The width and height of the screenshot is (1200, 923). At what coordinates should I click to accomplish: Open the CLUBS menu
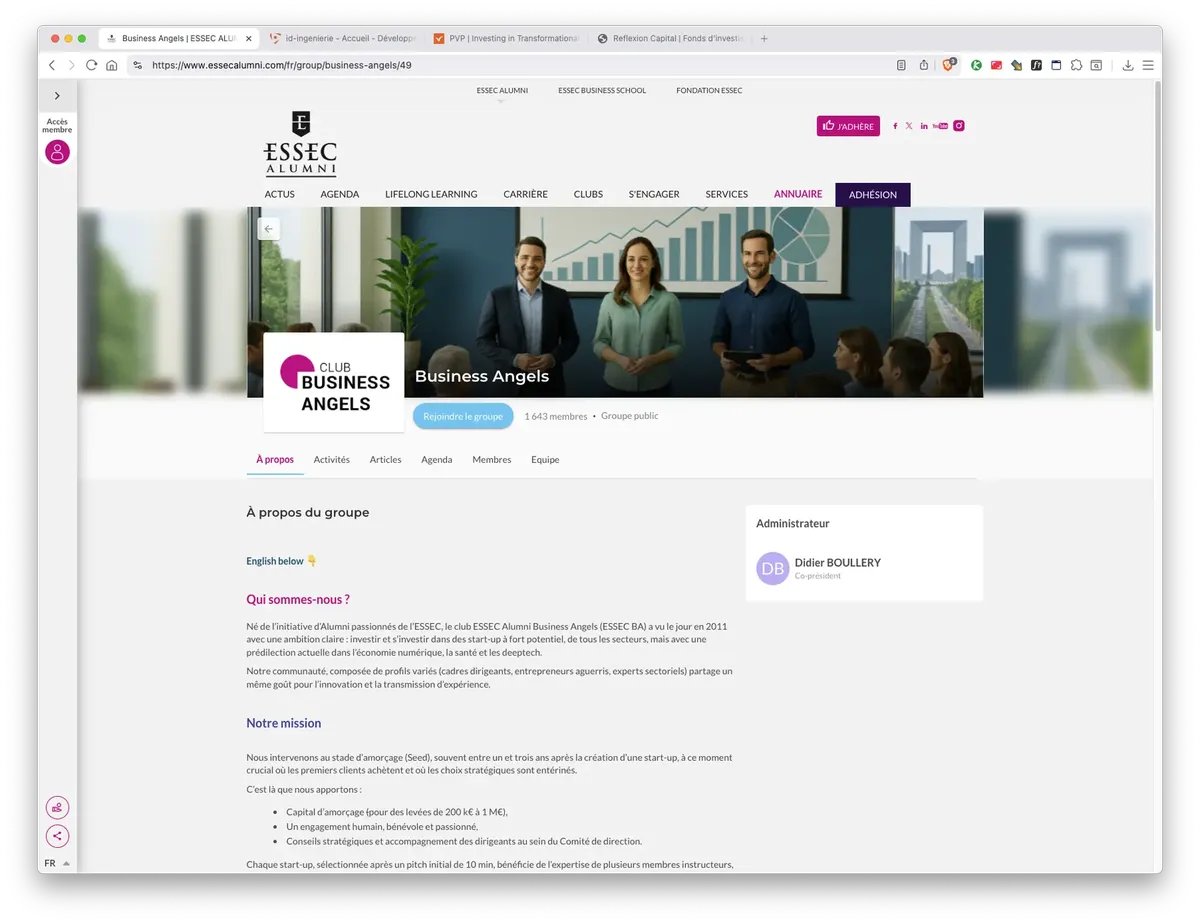click(x=588, y=194)
